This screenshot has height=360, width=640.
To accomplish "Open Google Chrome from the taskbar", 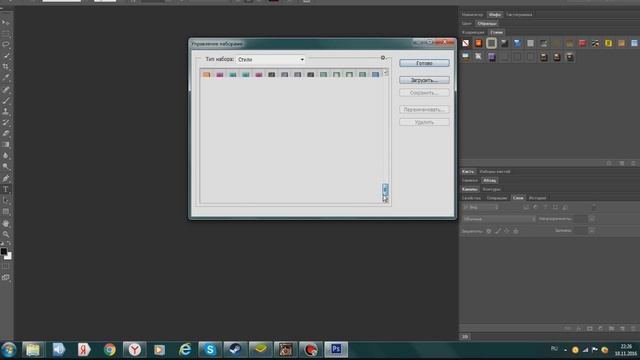I will click(109, 349).
